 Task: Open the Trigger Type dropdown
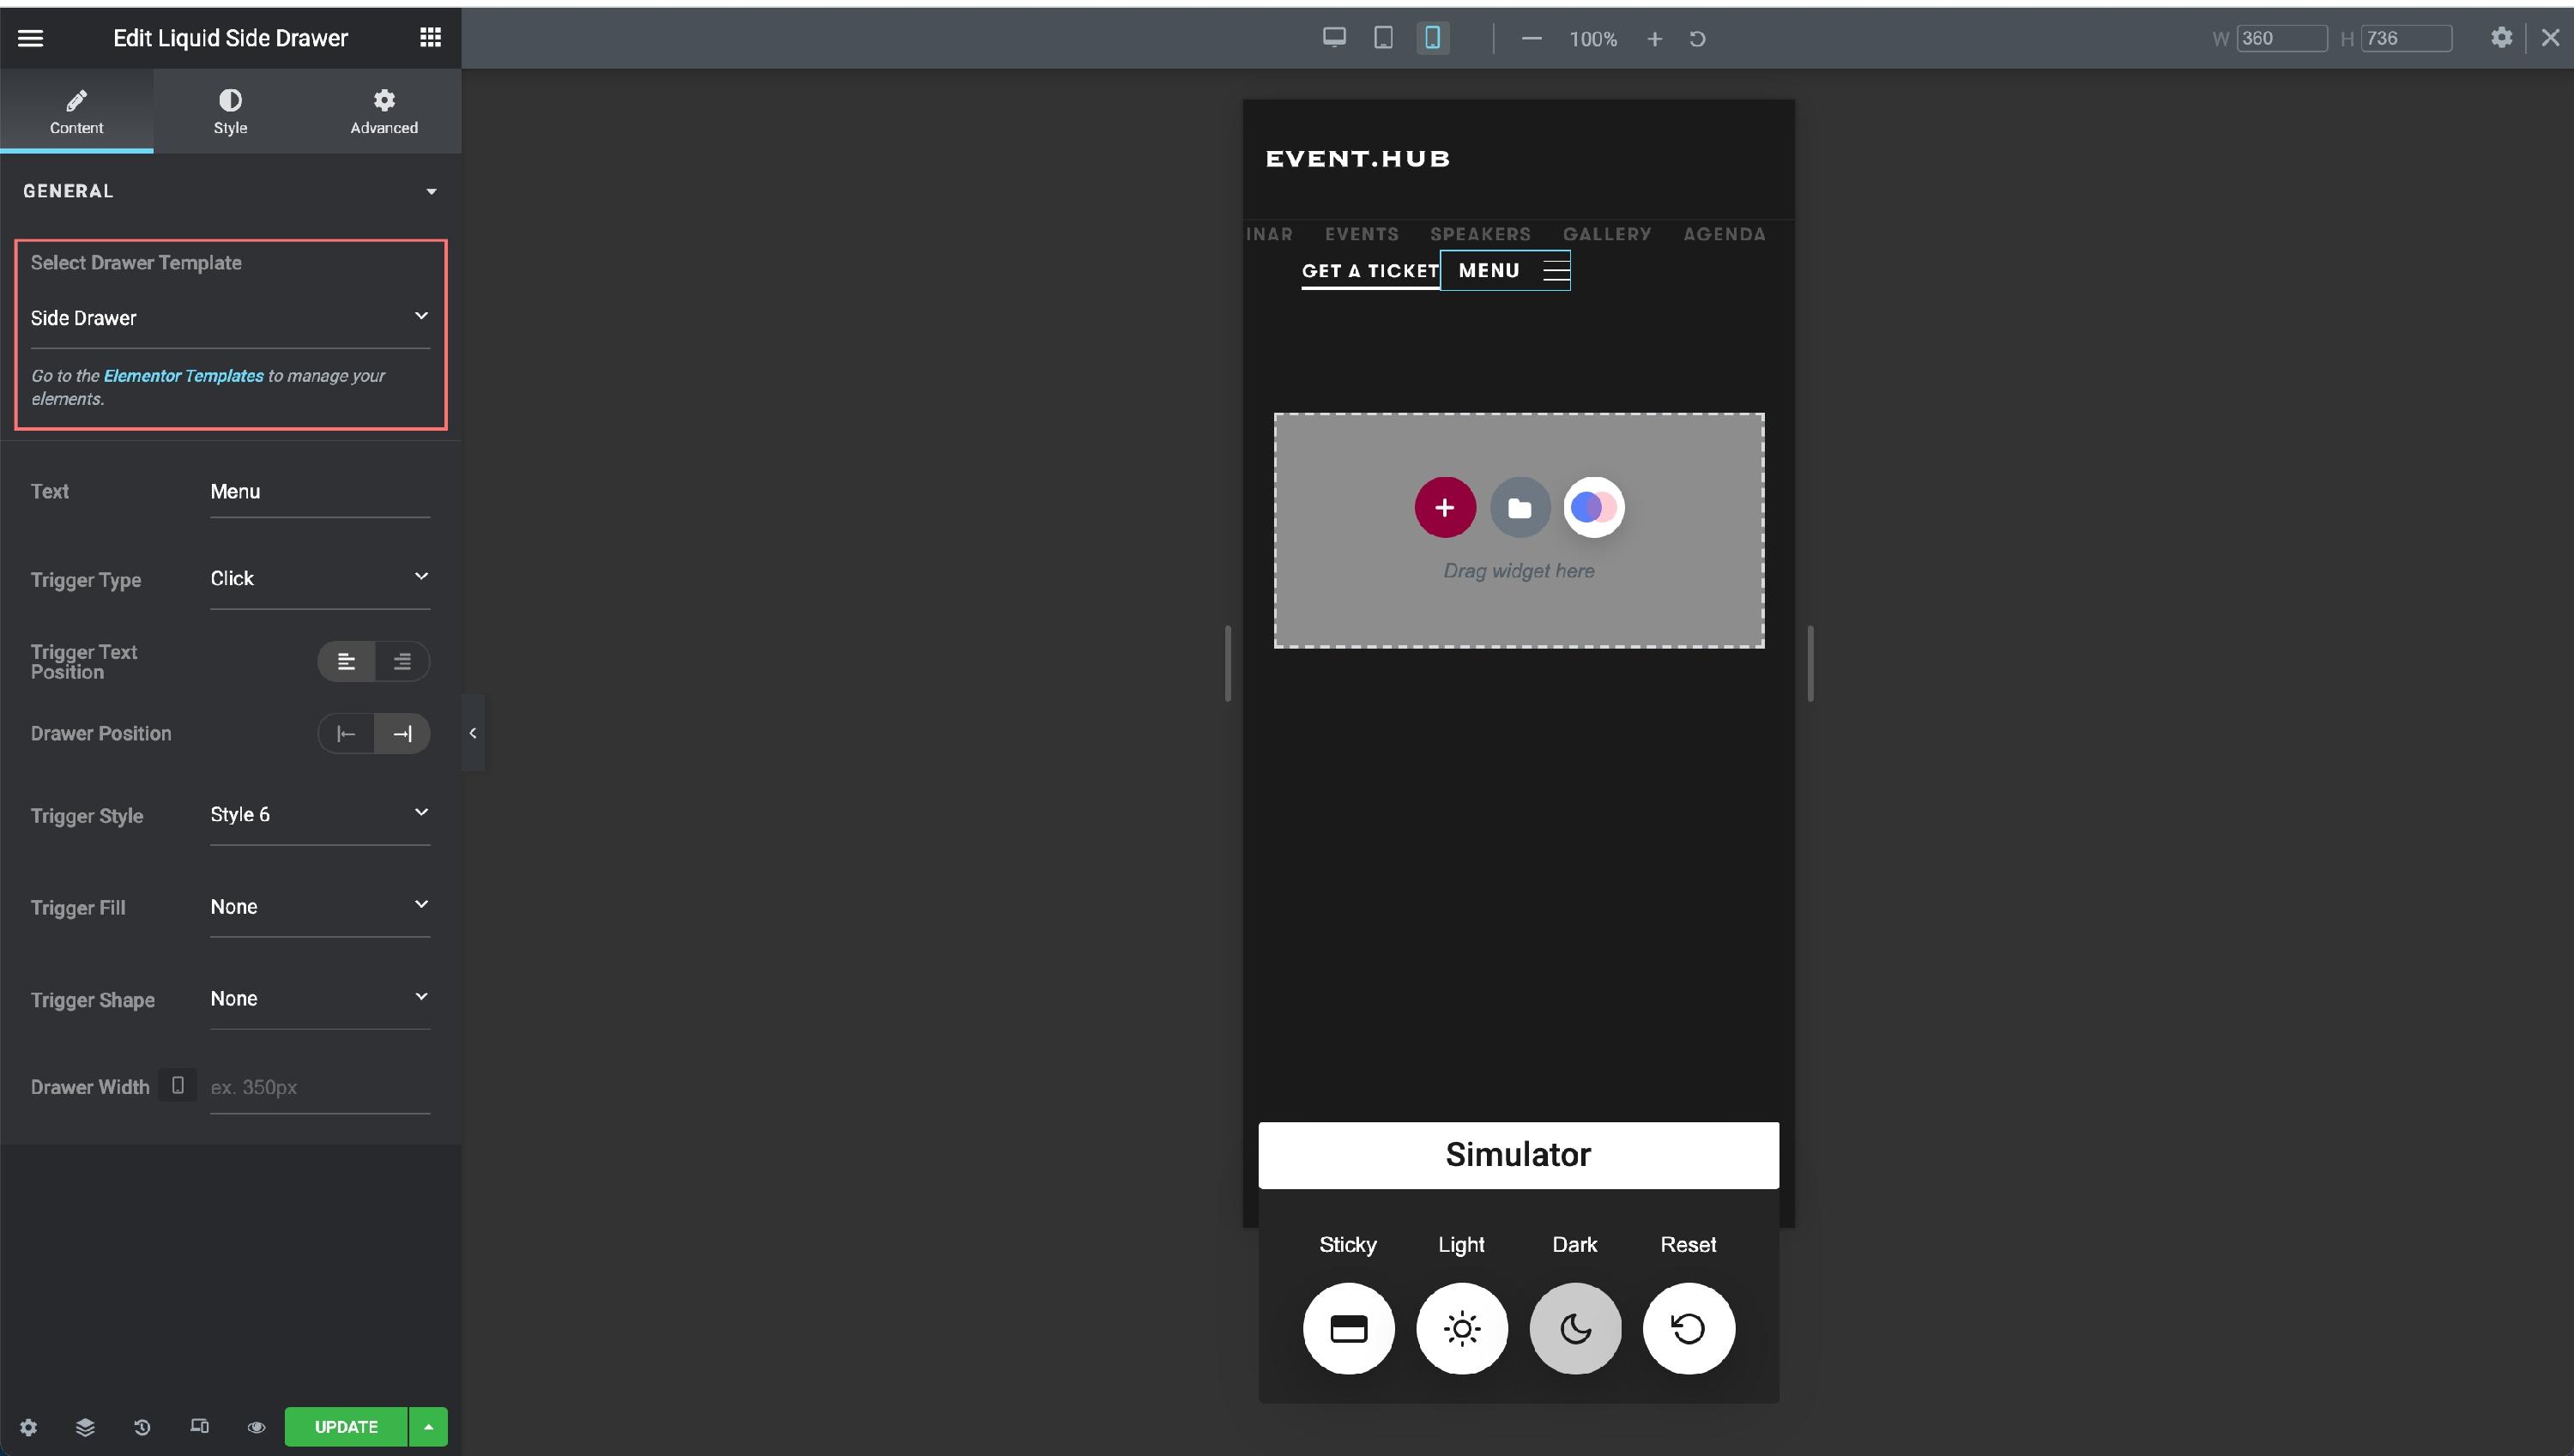tap(320, 578)
